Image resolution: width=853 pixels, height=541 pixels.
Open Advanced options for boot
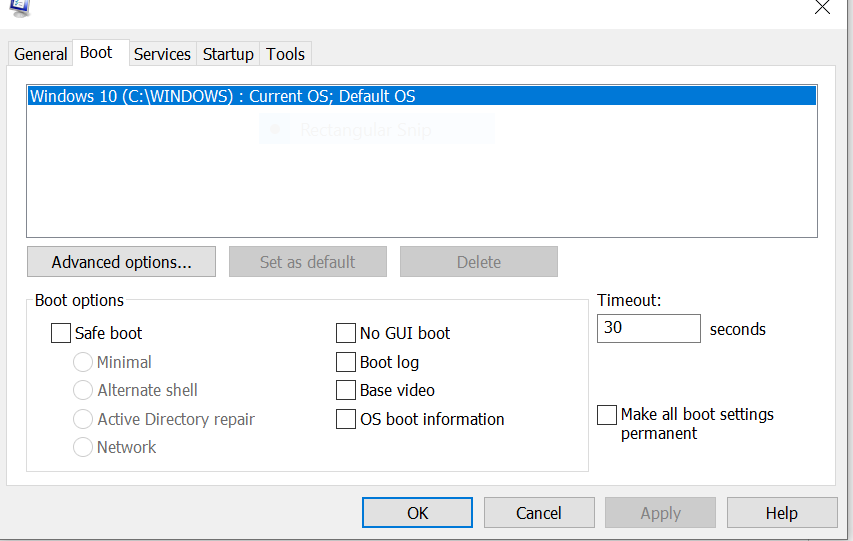click(121, 262)
